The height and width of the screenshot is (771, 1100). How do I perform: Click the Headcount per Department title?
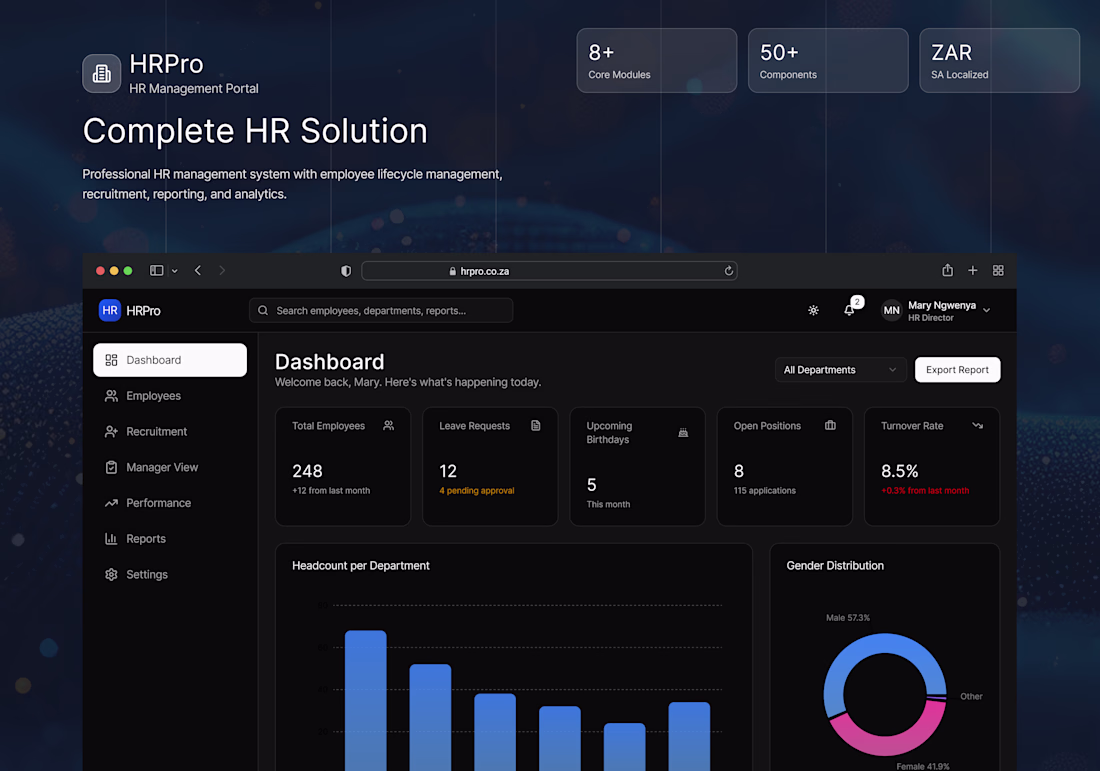coord(361,565)
